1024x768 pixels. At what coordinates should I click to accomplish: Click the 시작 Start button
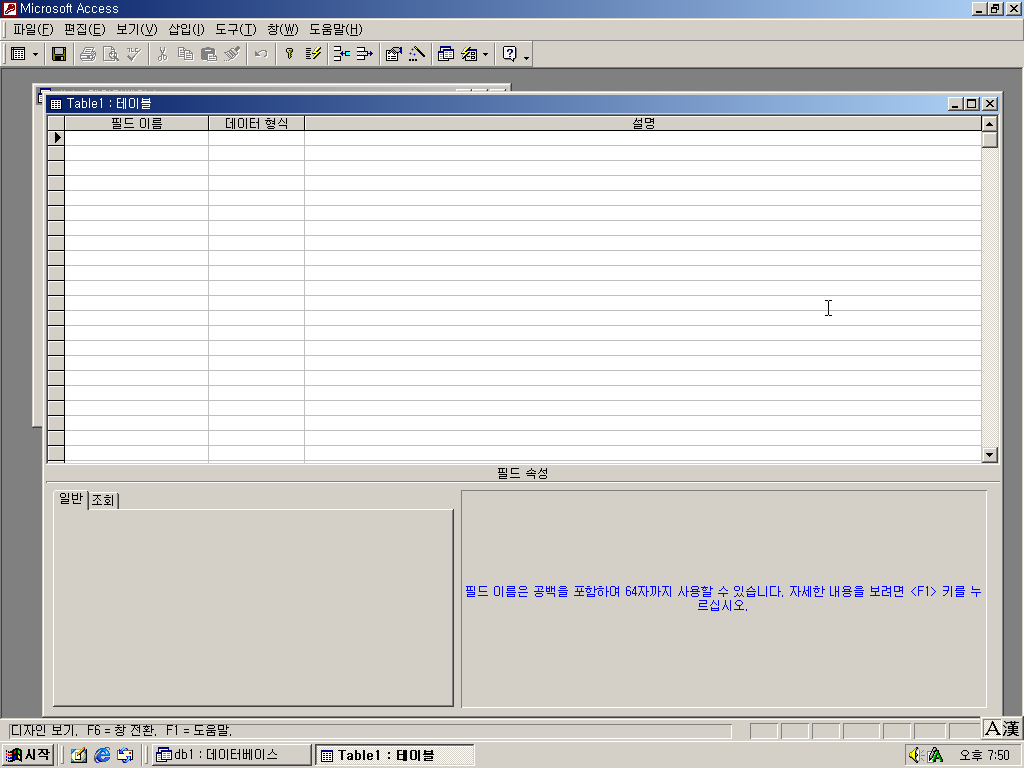point(27,755)
